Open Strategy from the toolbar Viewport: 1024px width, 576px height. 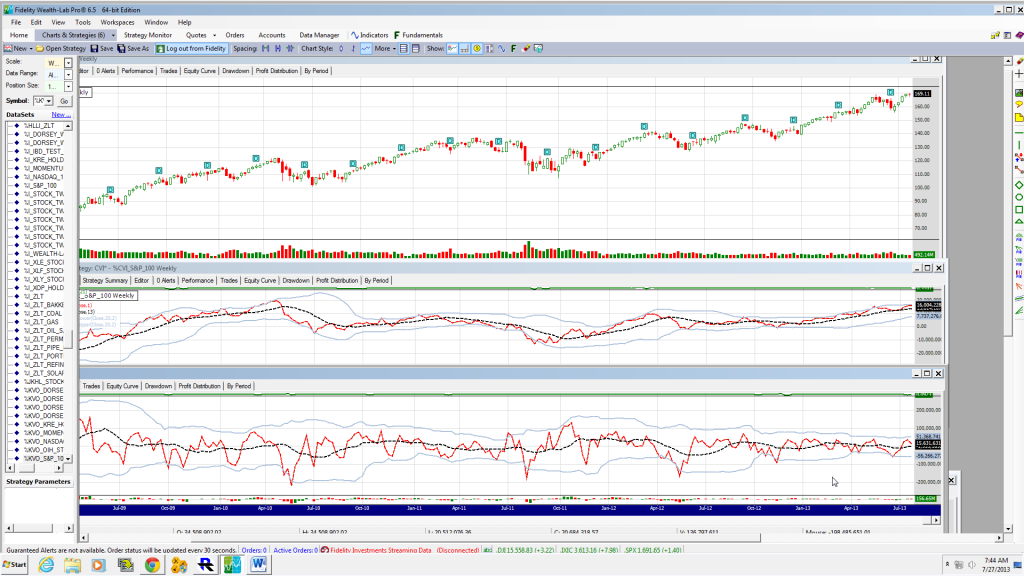click(x=61, y=48)
